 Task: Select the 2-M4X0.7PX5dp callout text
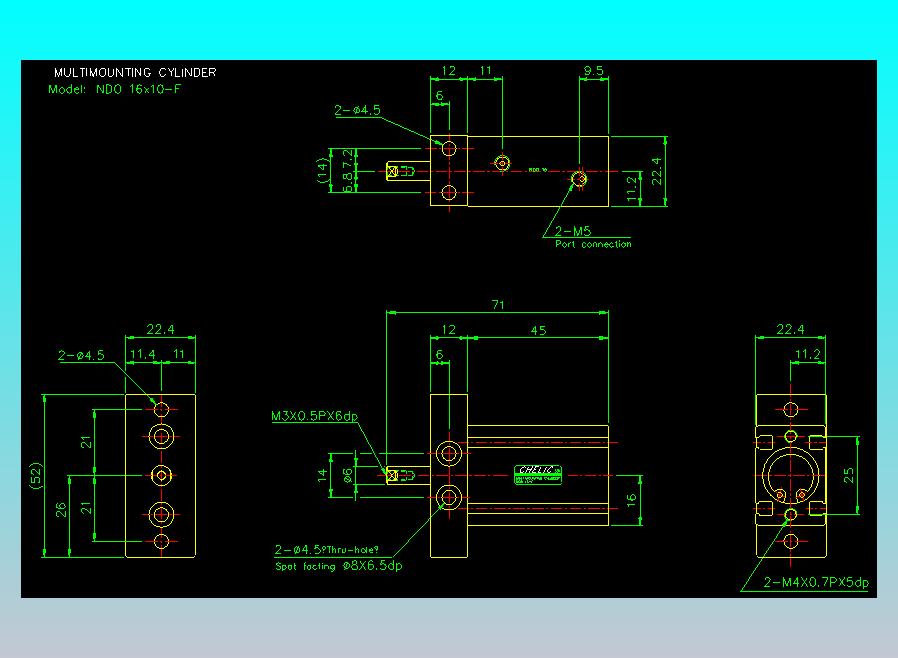coord(816,582)
